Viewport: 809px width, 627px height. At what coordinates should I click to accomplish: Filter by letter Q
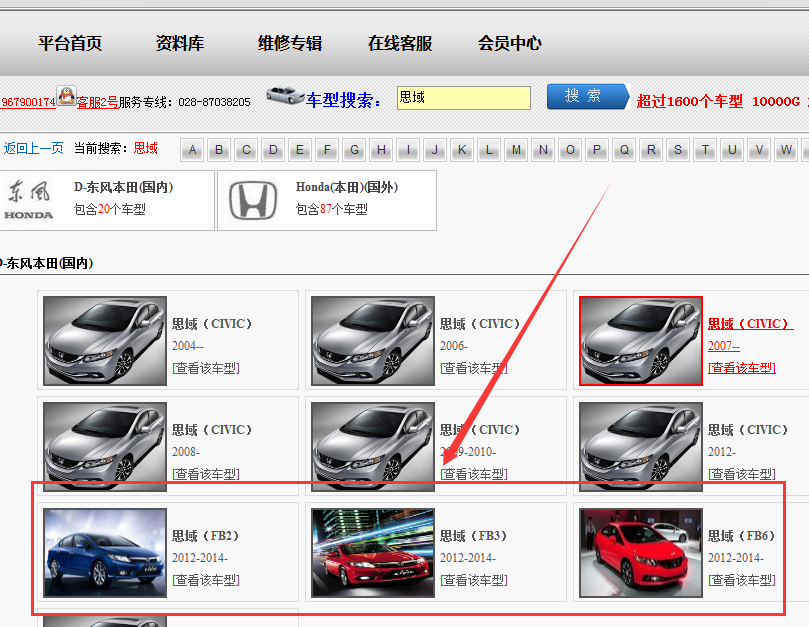pos(624,150)
